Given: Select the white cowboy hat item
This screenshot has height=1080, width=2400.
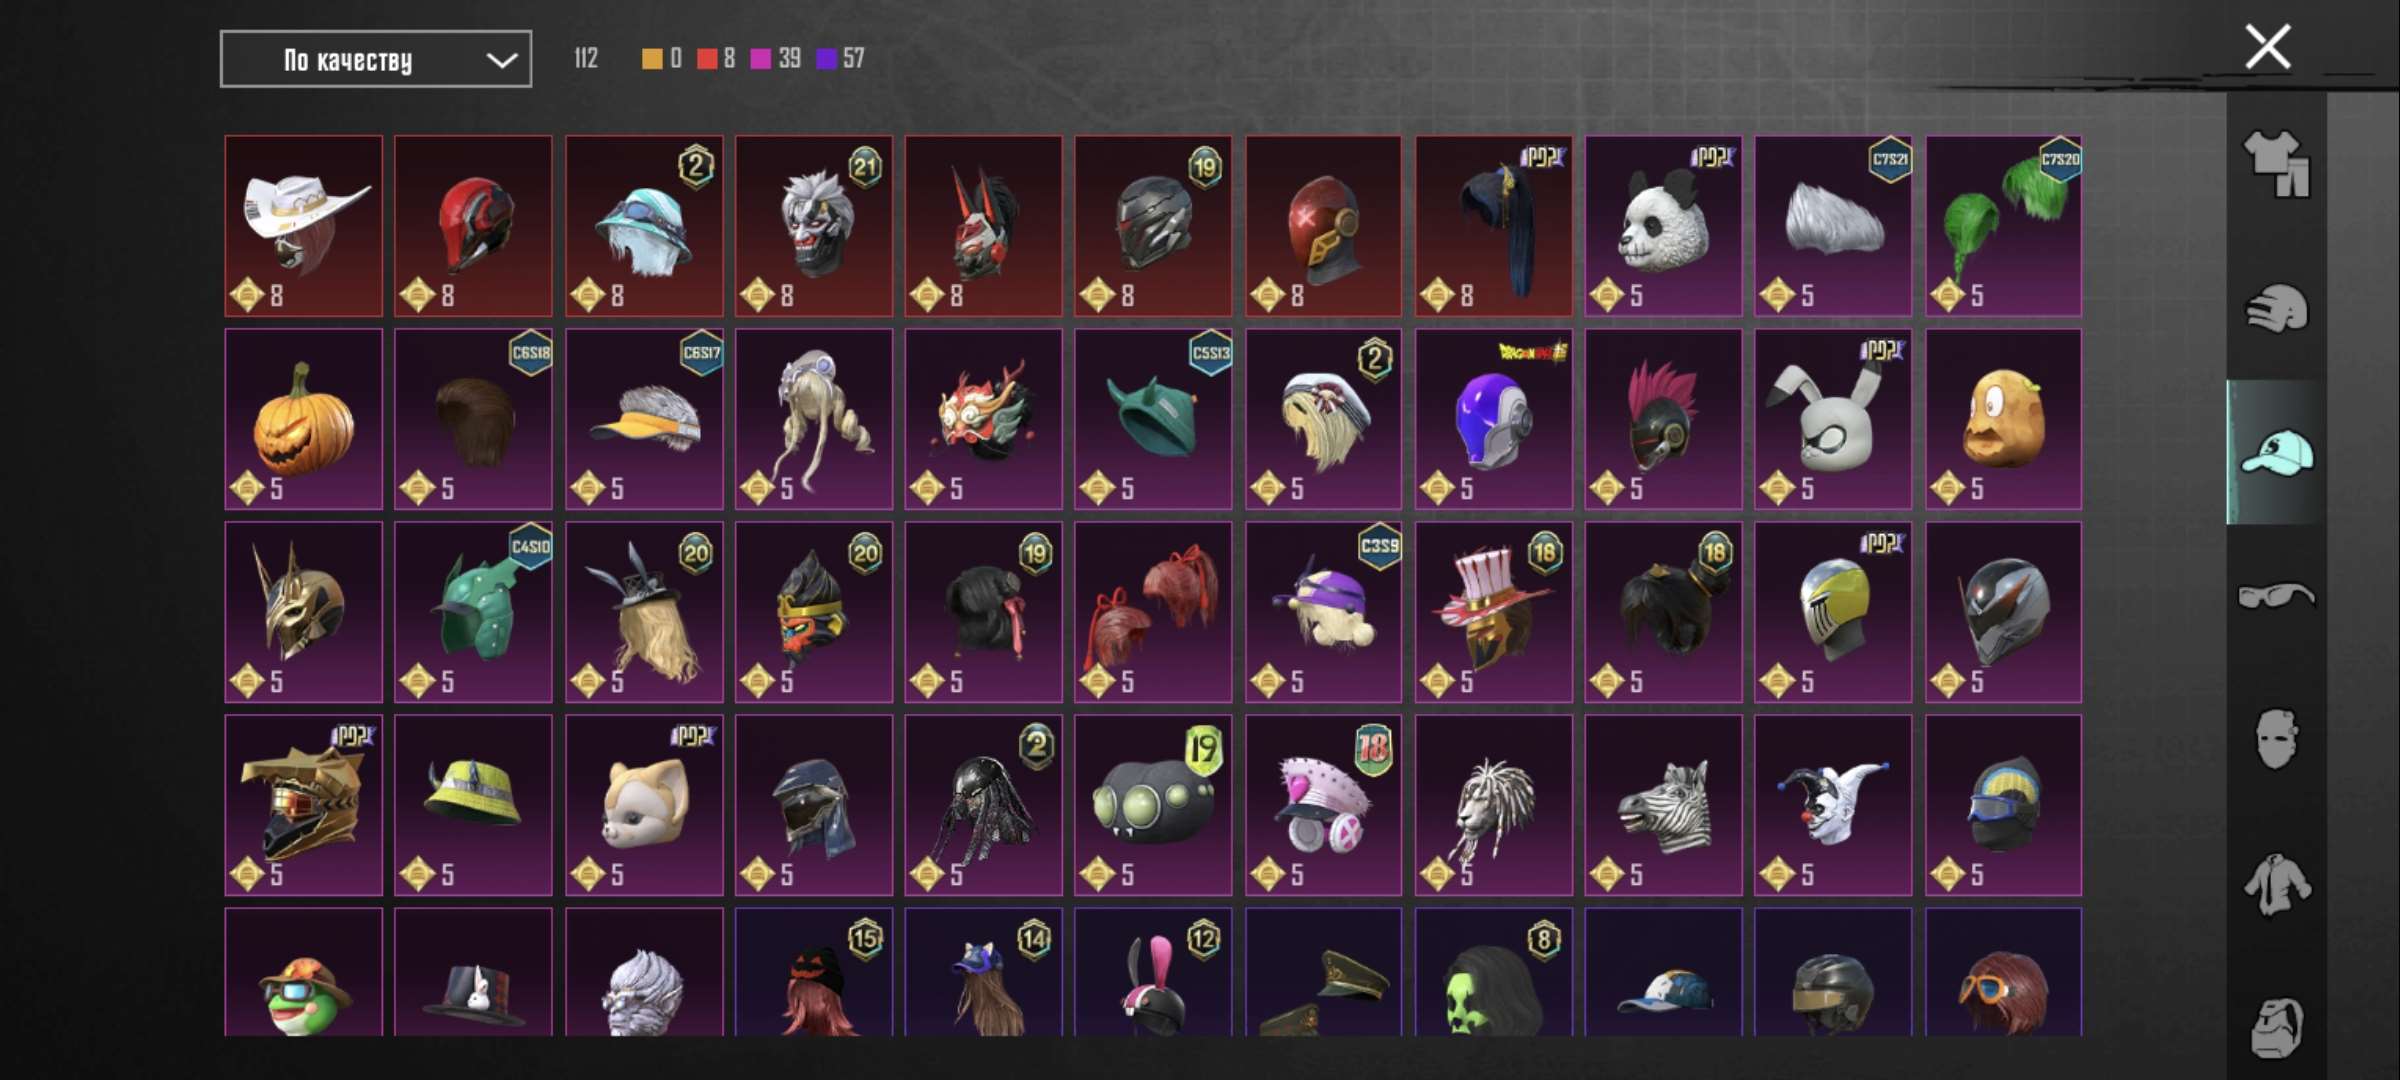Looking at the screenshot, I should point(304,226).
